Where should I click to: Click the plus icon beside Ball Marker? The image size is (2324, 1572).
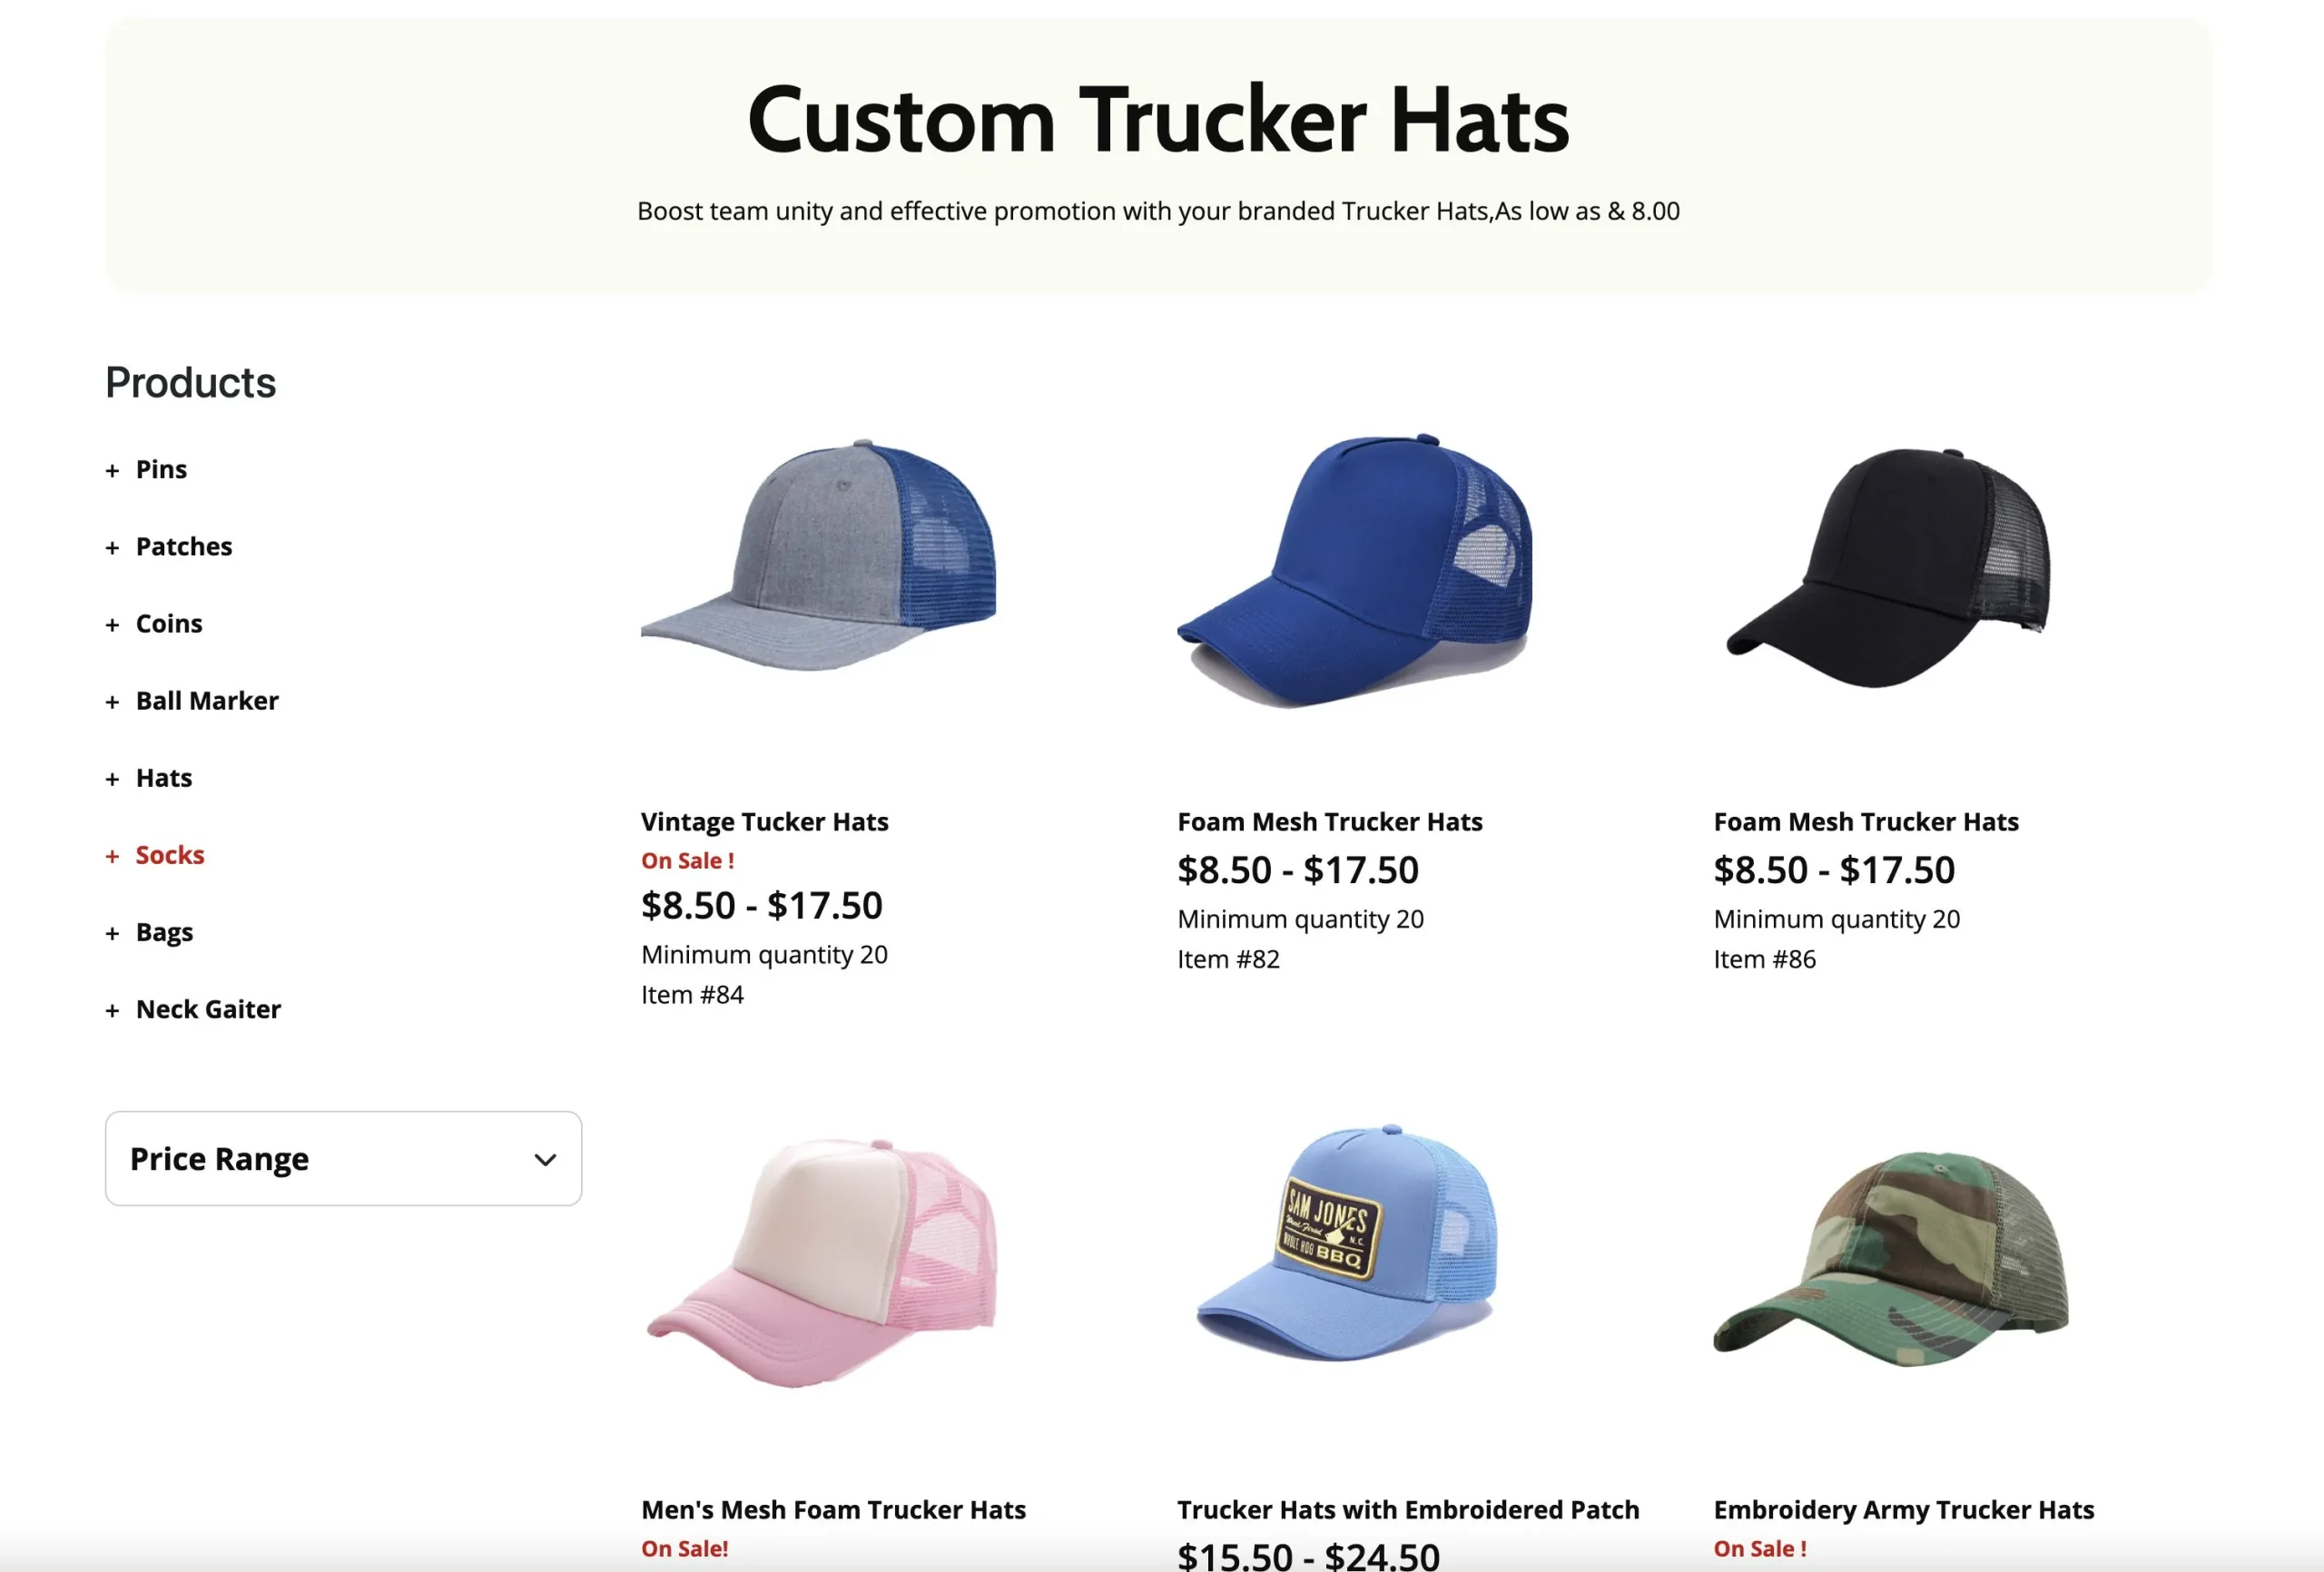[112, 702]
